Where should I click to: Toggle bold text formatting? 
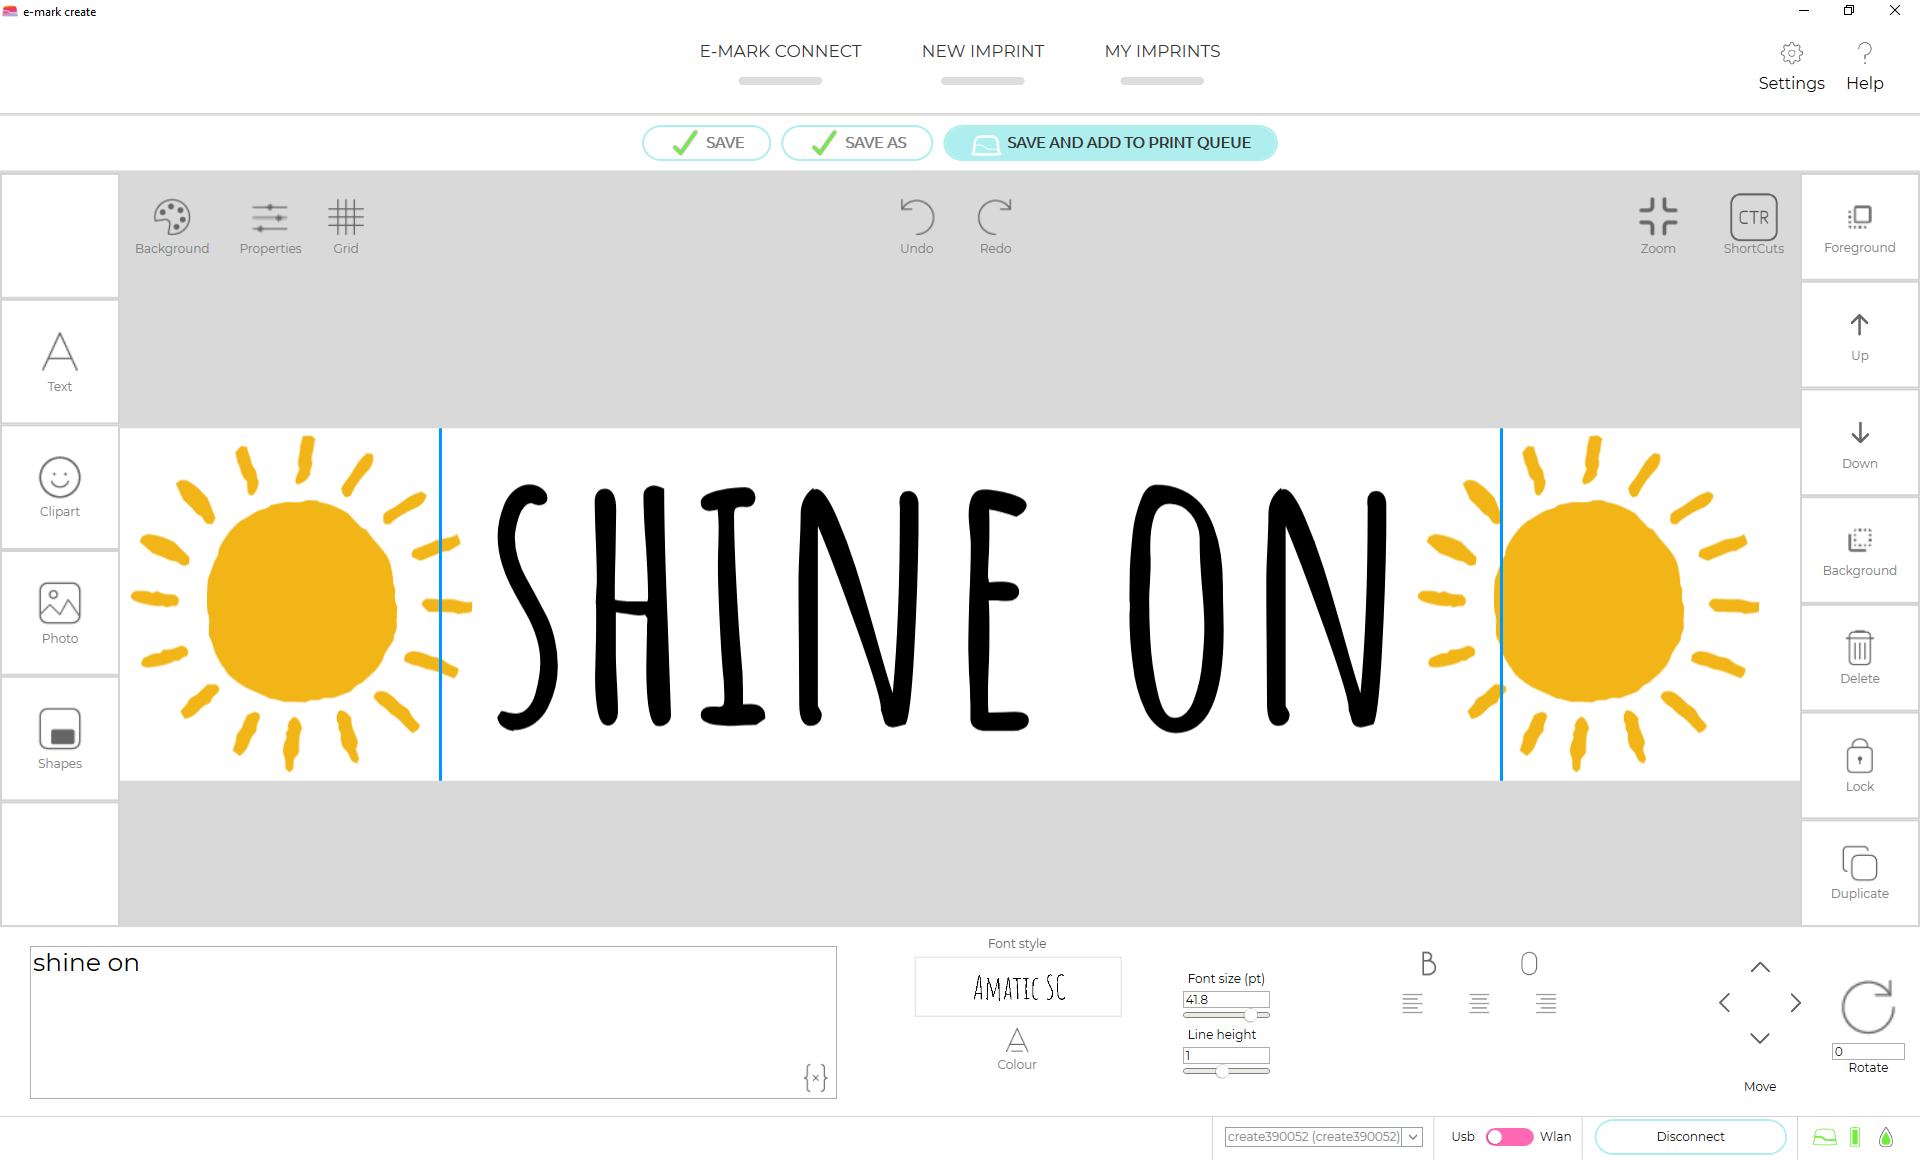[x=1428, y=963]
